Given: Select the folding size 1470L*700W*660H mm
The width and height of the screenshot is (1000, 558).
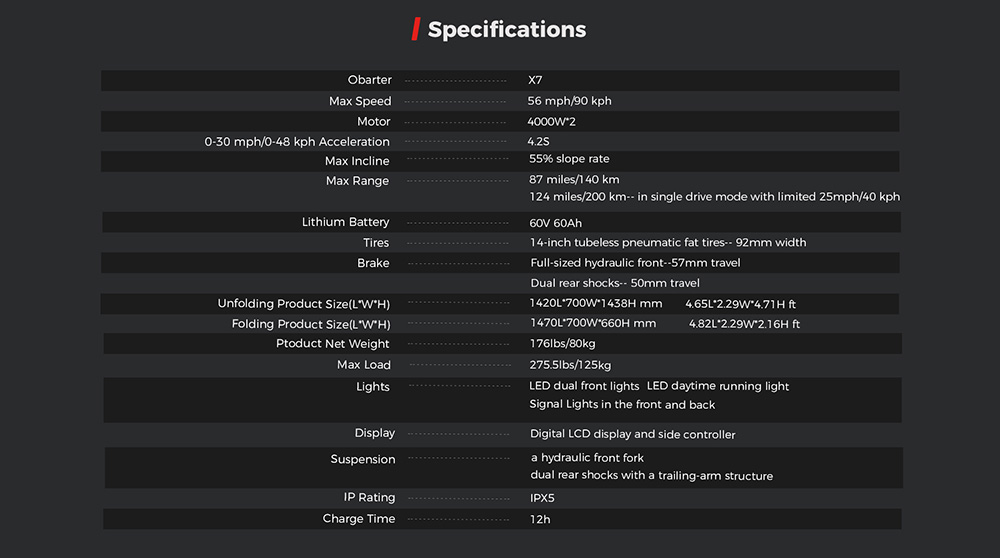Looking at the screenshot, I should click(x=593, y=323).
